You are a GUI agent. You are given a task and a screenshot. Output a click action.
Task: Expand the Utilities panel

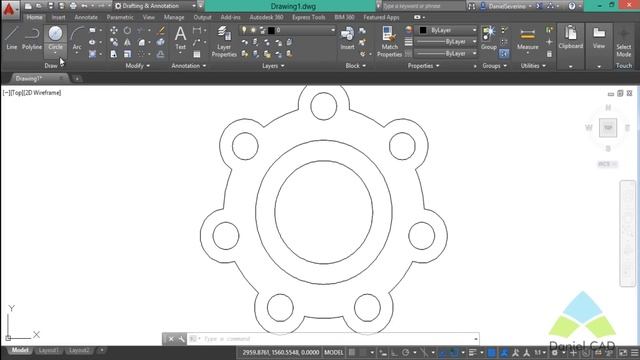click(533, 66)
